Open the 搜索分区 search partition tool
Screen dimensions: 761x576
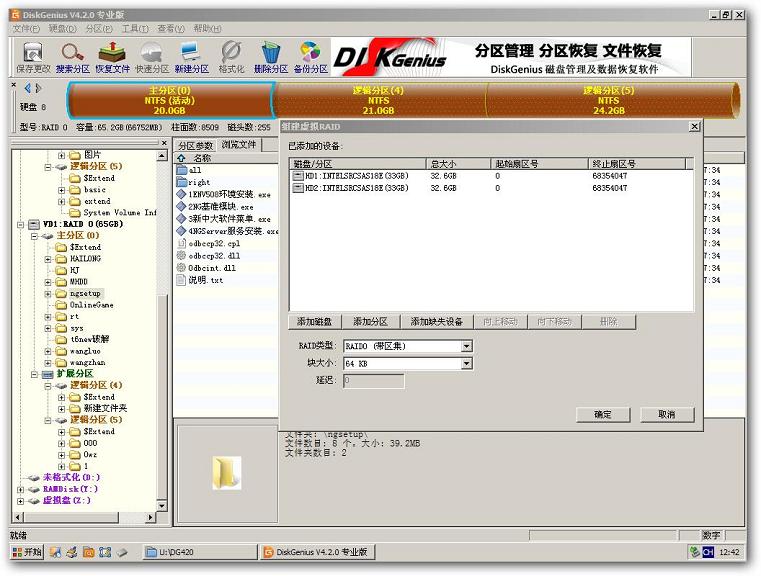point(72,57)
